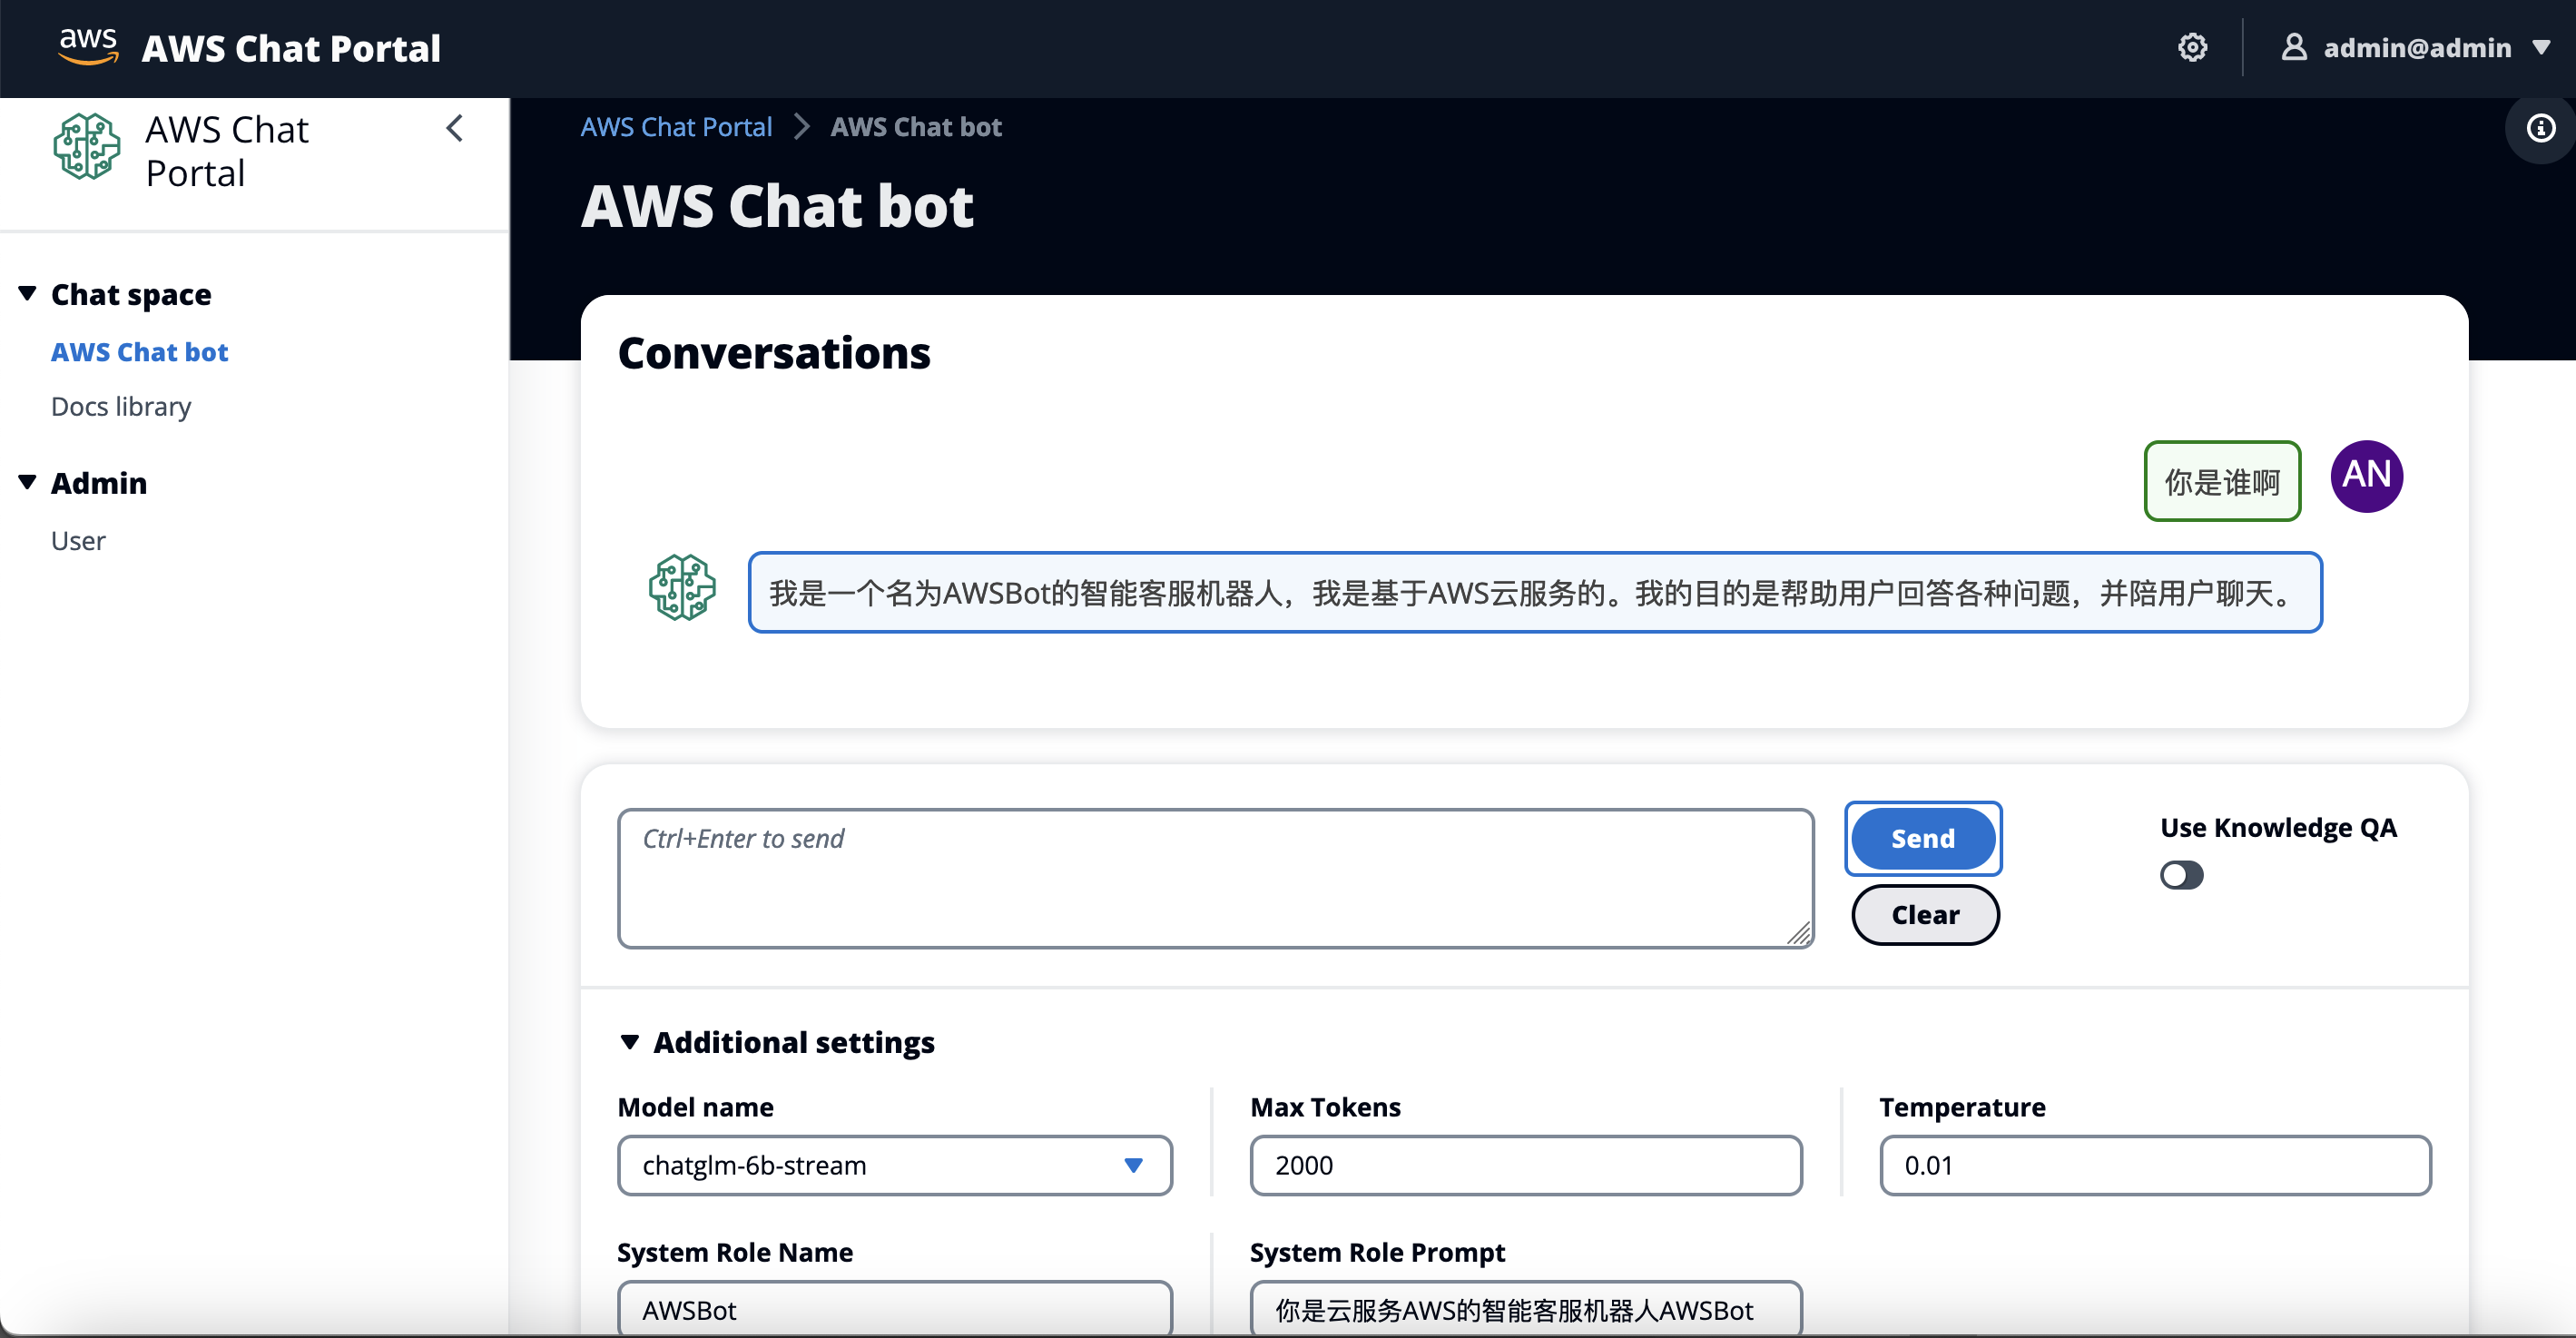Screen dimensions: 2576x1338
Task: Click the AWS logo in top bar
Action: point(88,47)
